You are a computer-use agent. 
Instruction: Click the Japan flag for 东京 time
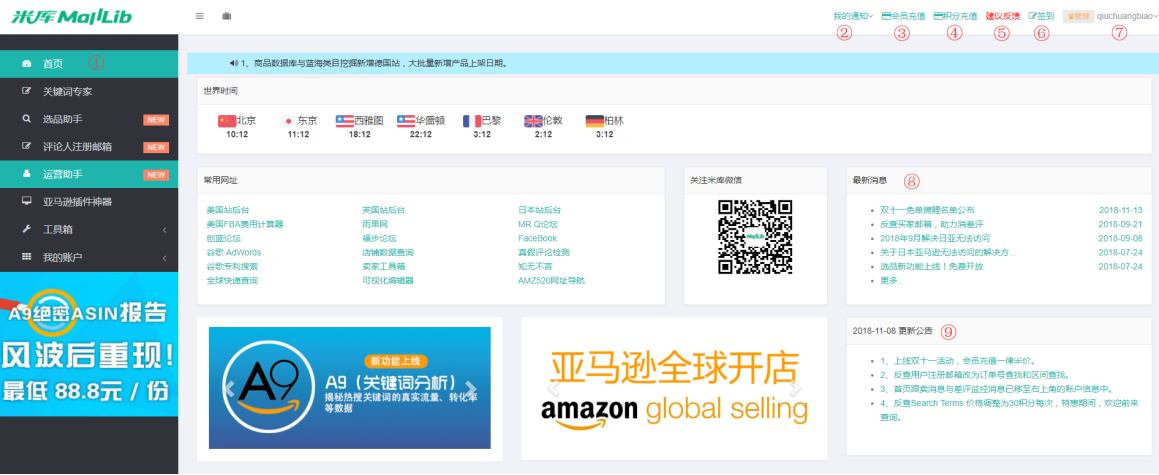tap(288, 120)
